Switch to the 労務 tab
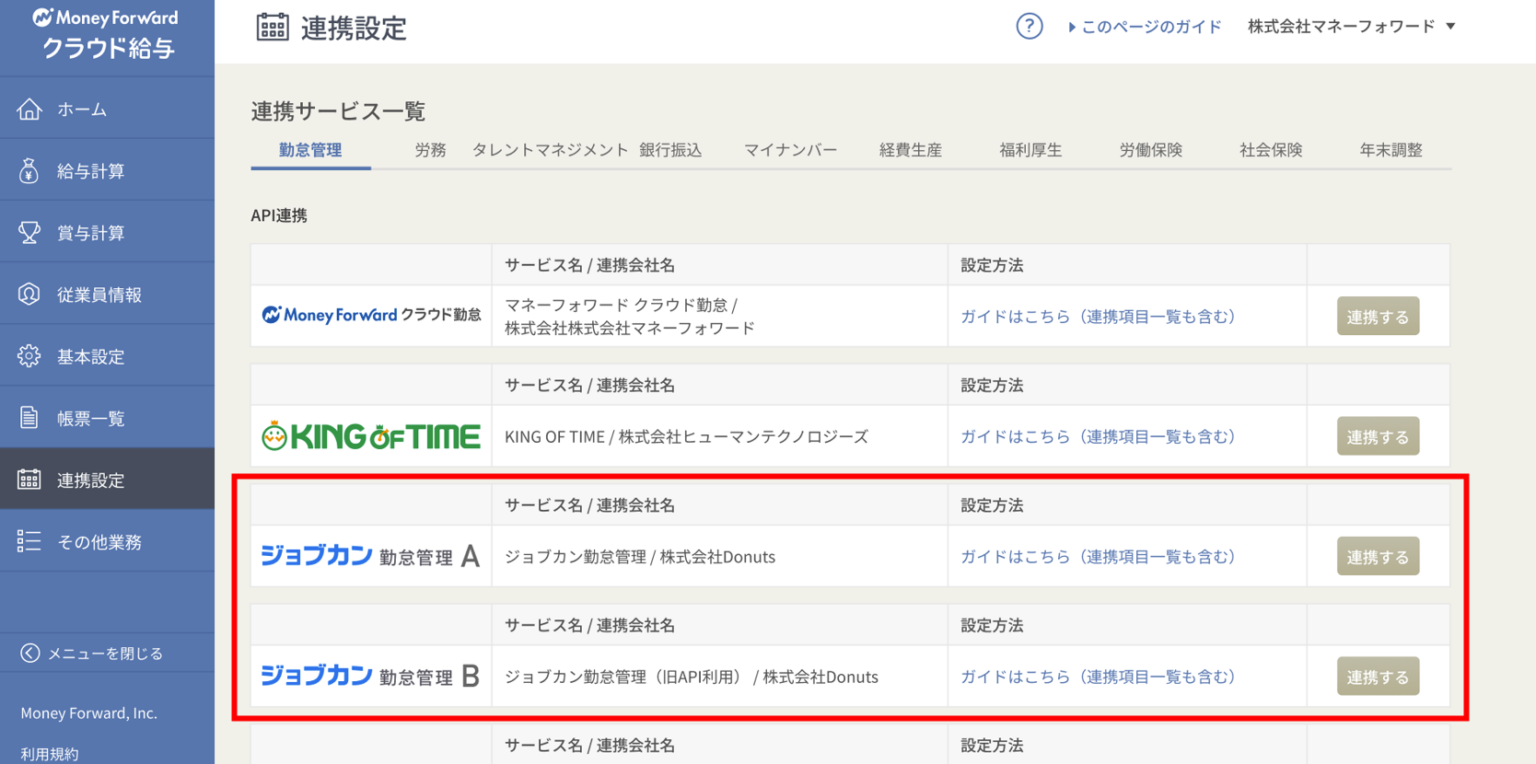1536x764 pixels. click(x=430, y=150)
